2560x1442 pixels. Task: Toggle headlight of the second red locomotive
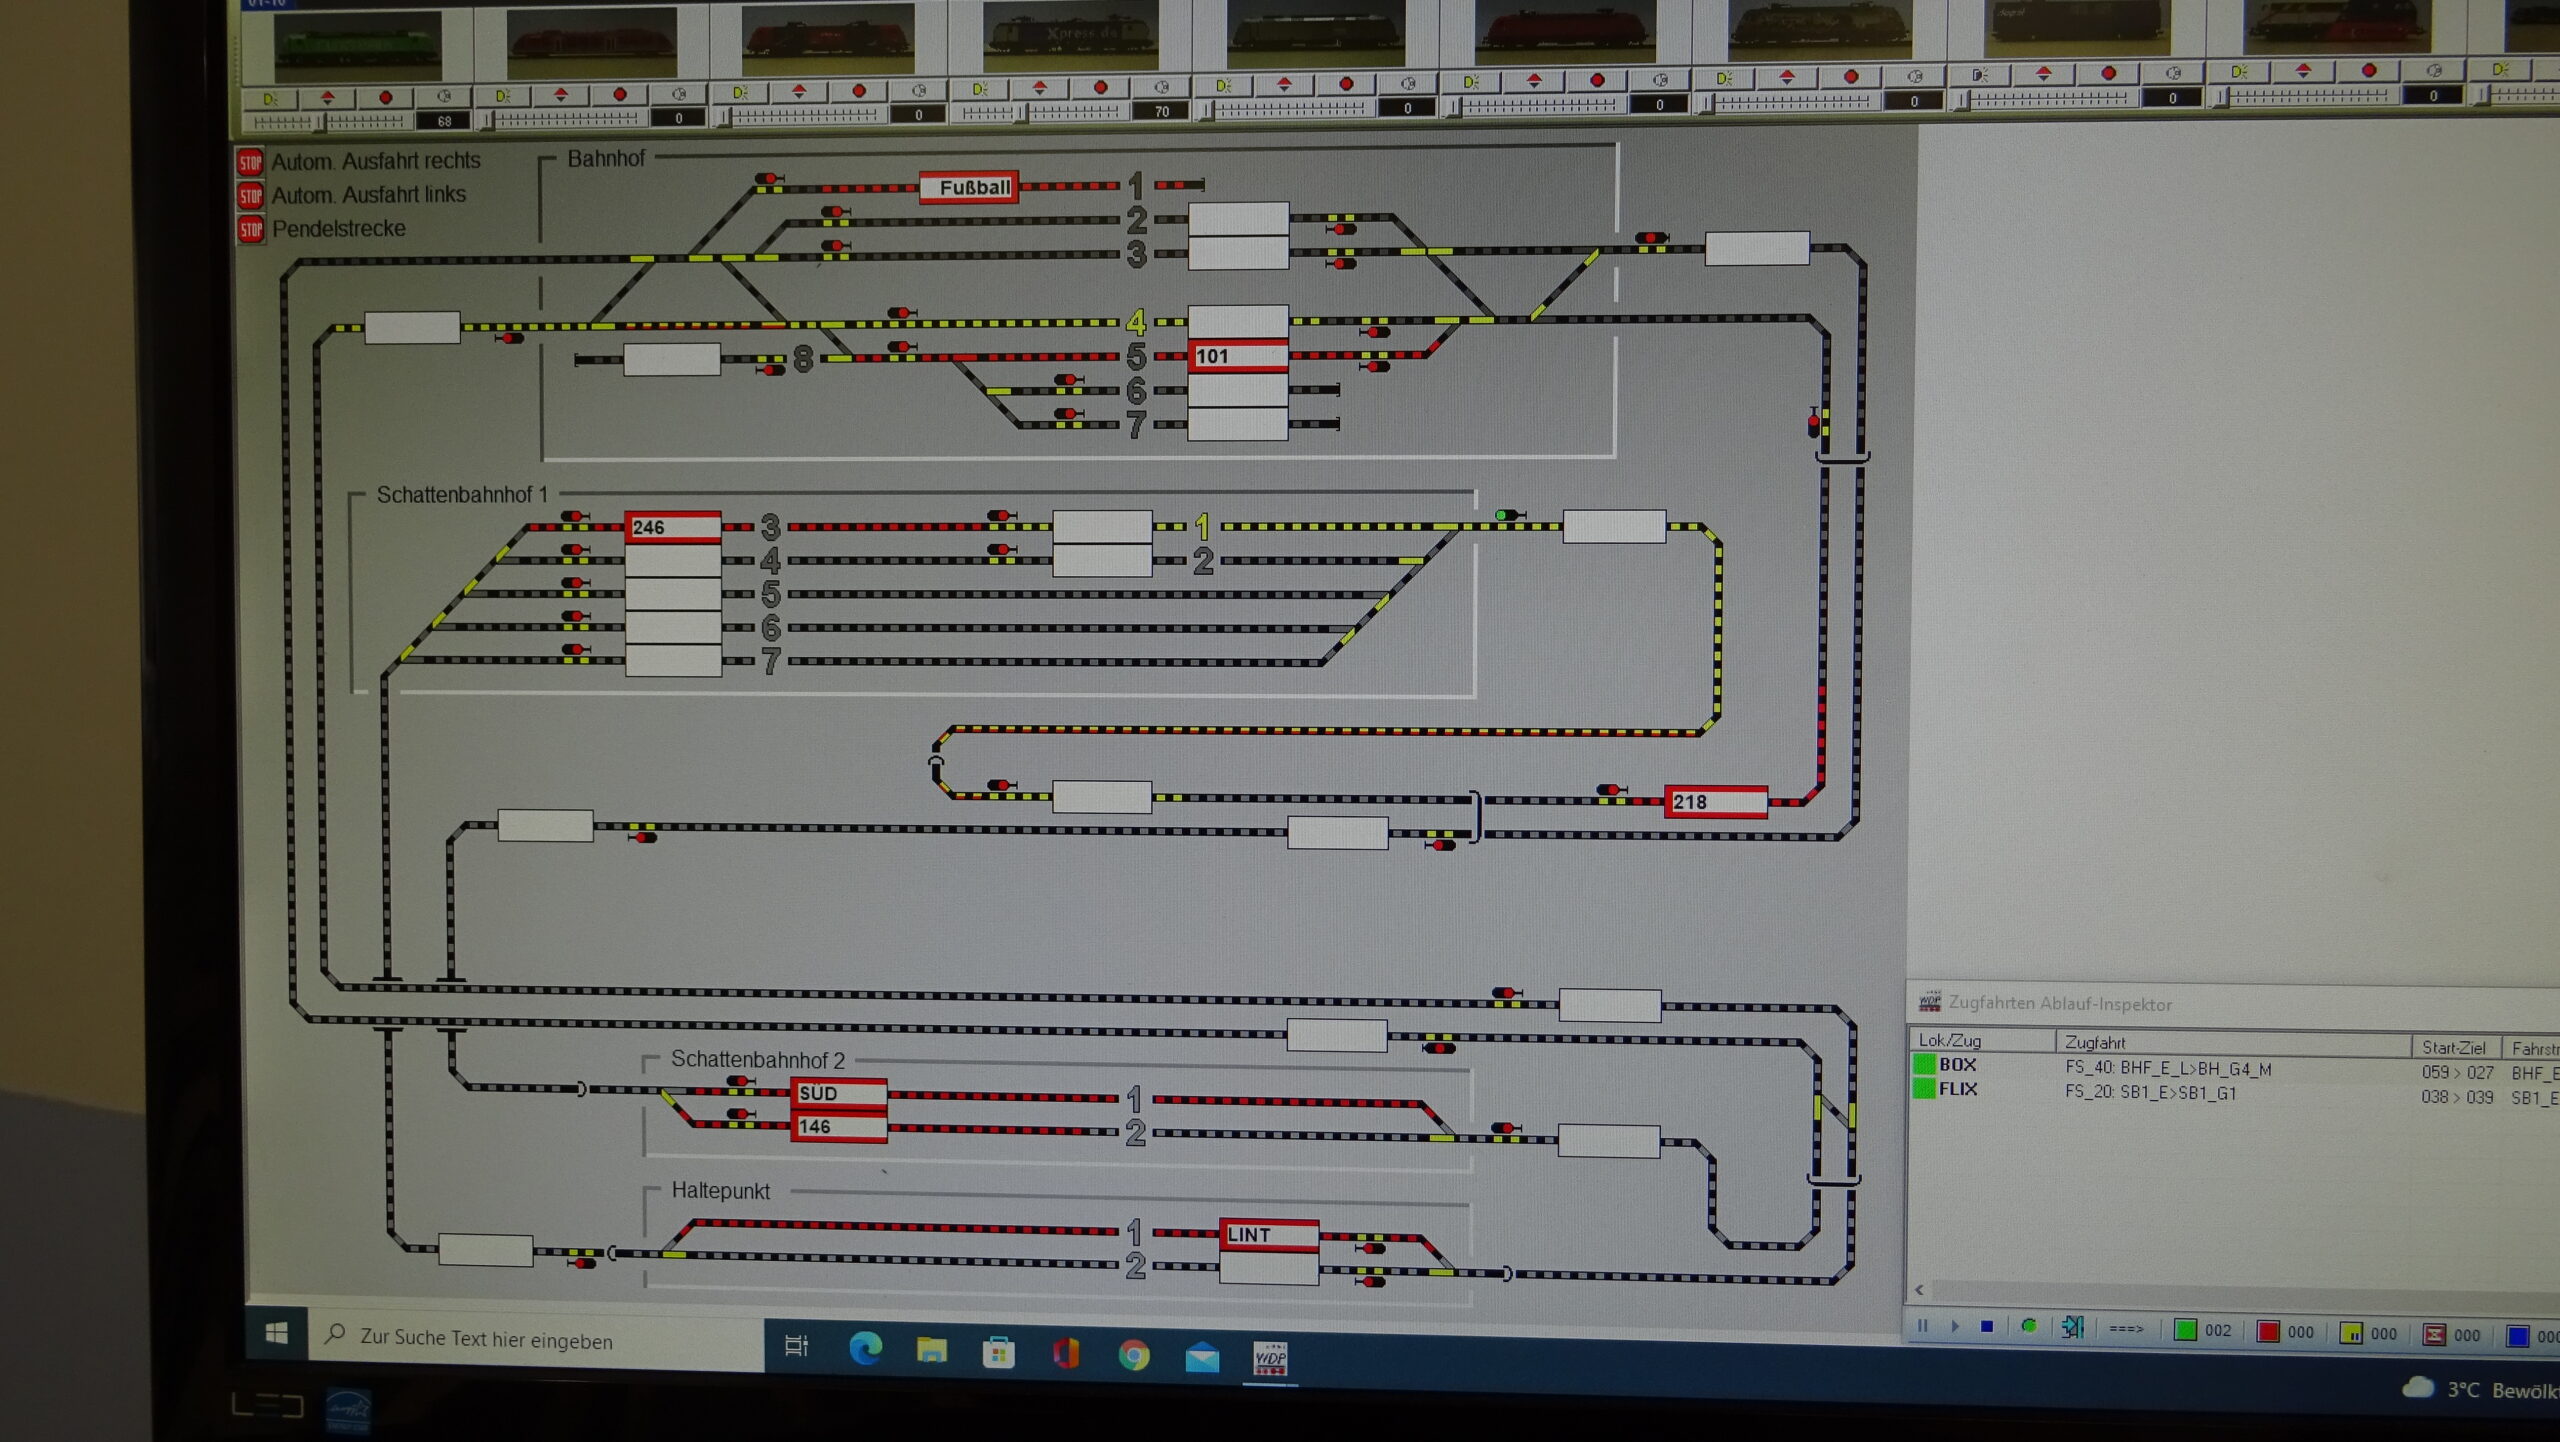503,96
